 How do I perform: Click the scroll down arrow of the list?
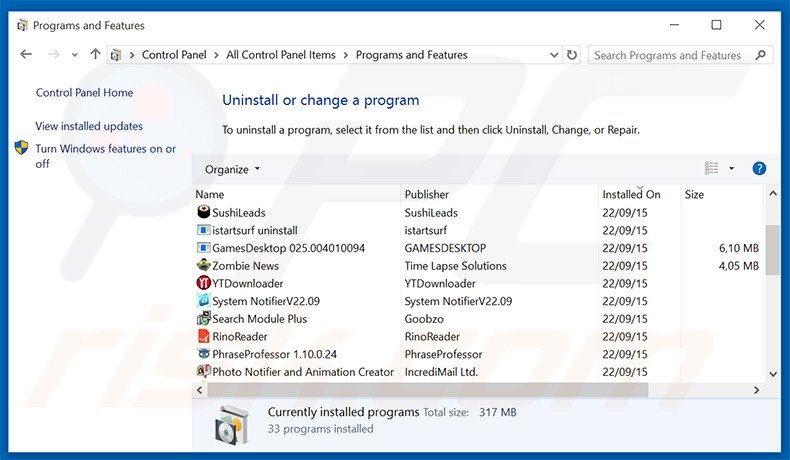[x=773, y=373]
